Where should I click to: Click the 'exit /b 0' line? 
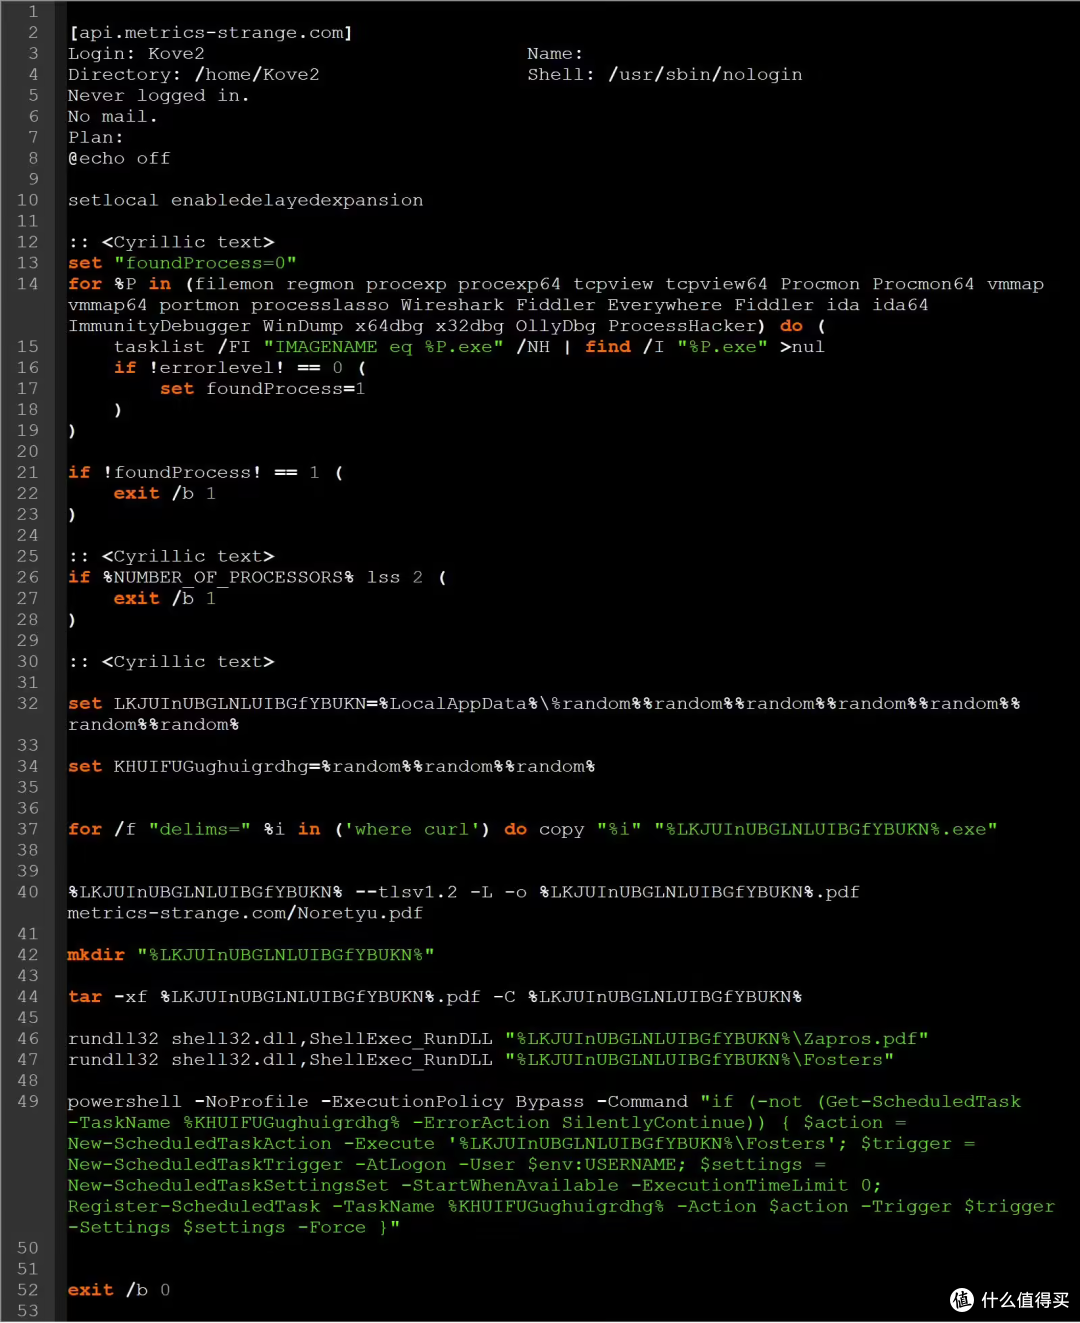tap(119, 1291)
